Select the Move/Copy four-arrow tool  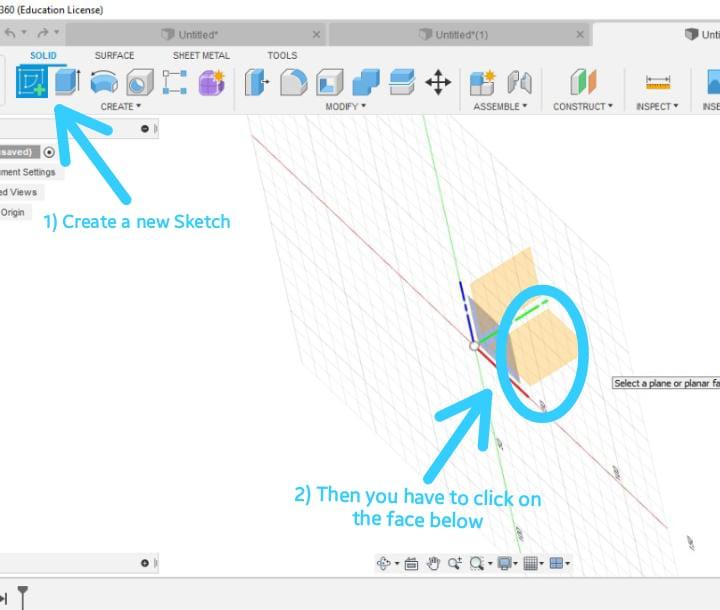click(438, 83)
